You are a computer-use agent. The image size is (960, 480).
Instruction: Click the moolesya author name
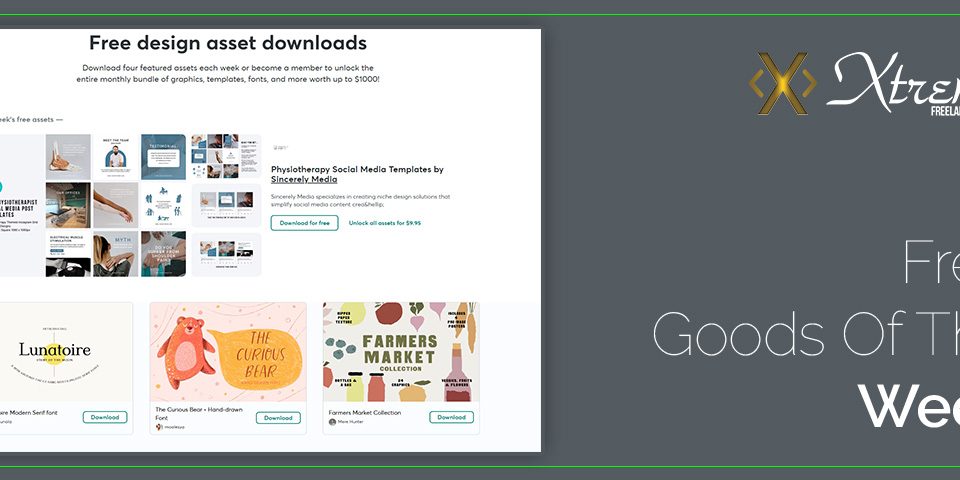click(173, 427)
